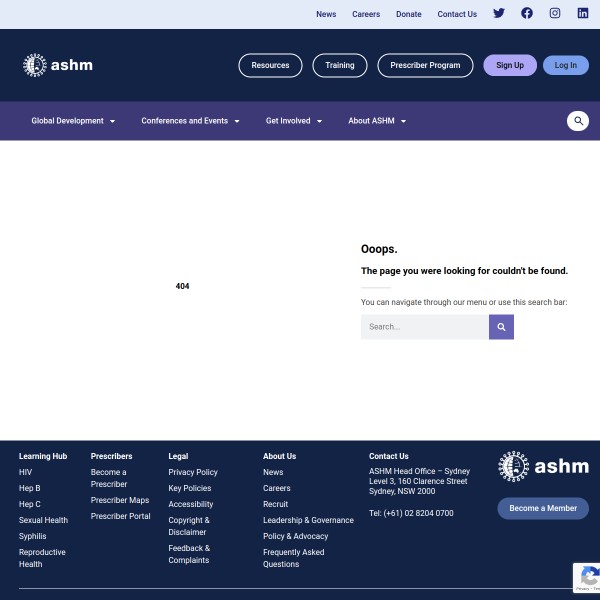Open Resources from header navigation
The width and height of the screenshot is (600, 600).
[270, 65]
